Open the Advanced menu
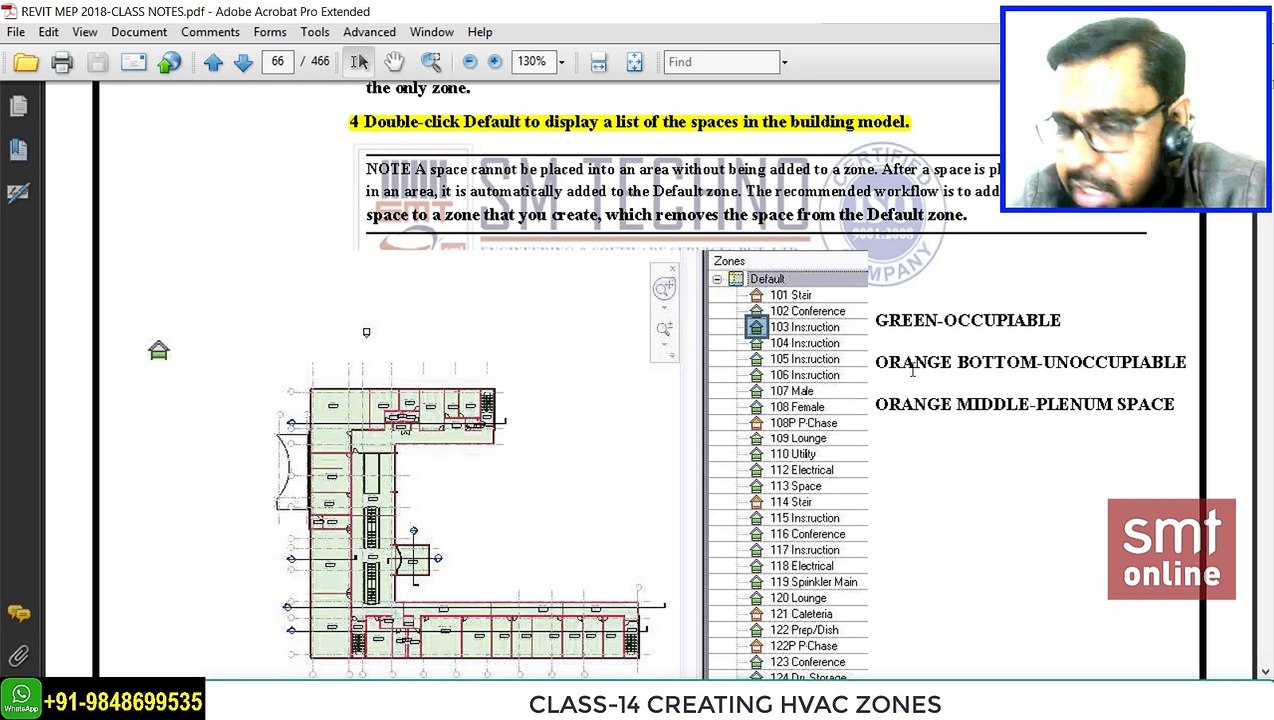 click(369, 32)
